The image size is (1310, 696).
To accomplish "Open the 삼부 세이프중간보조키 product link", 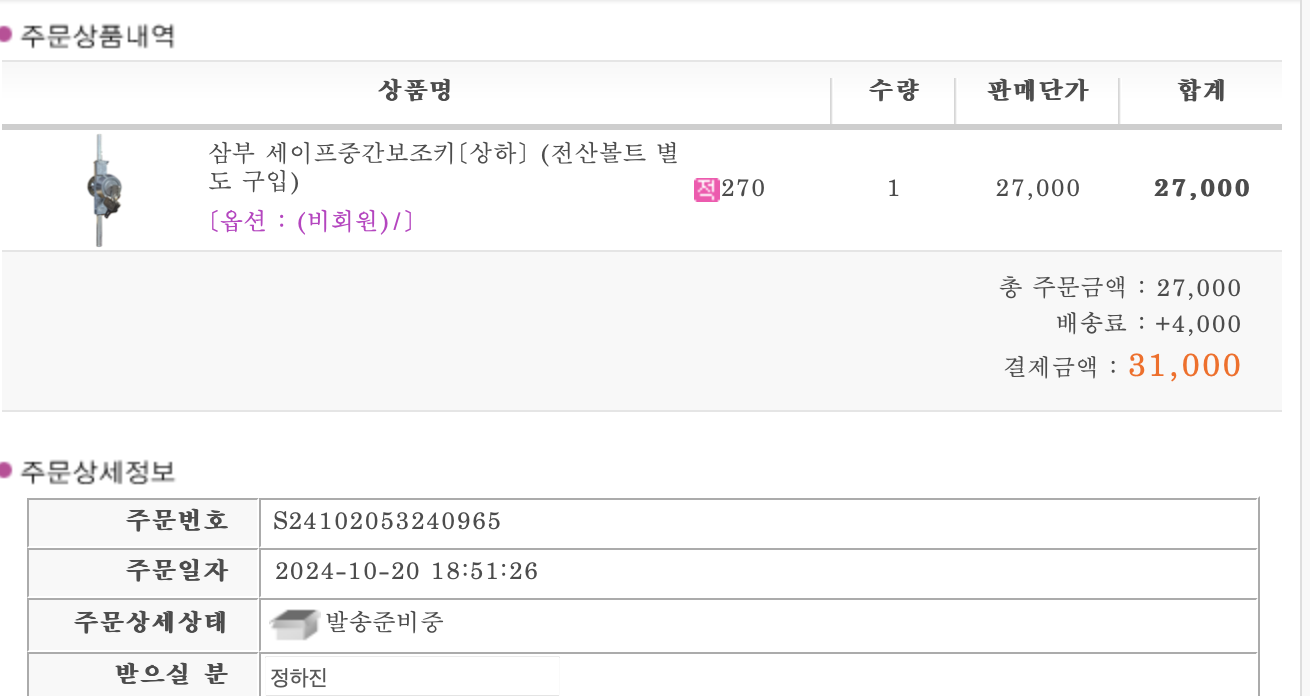I will tap(443, 167).
